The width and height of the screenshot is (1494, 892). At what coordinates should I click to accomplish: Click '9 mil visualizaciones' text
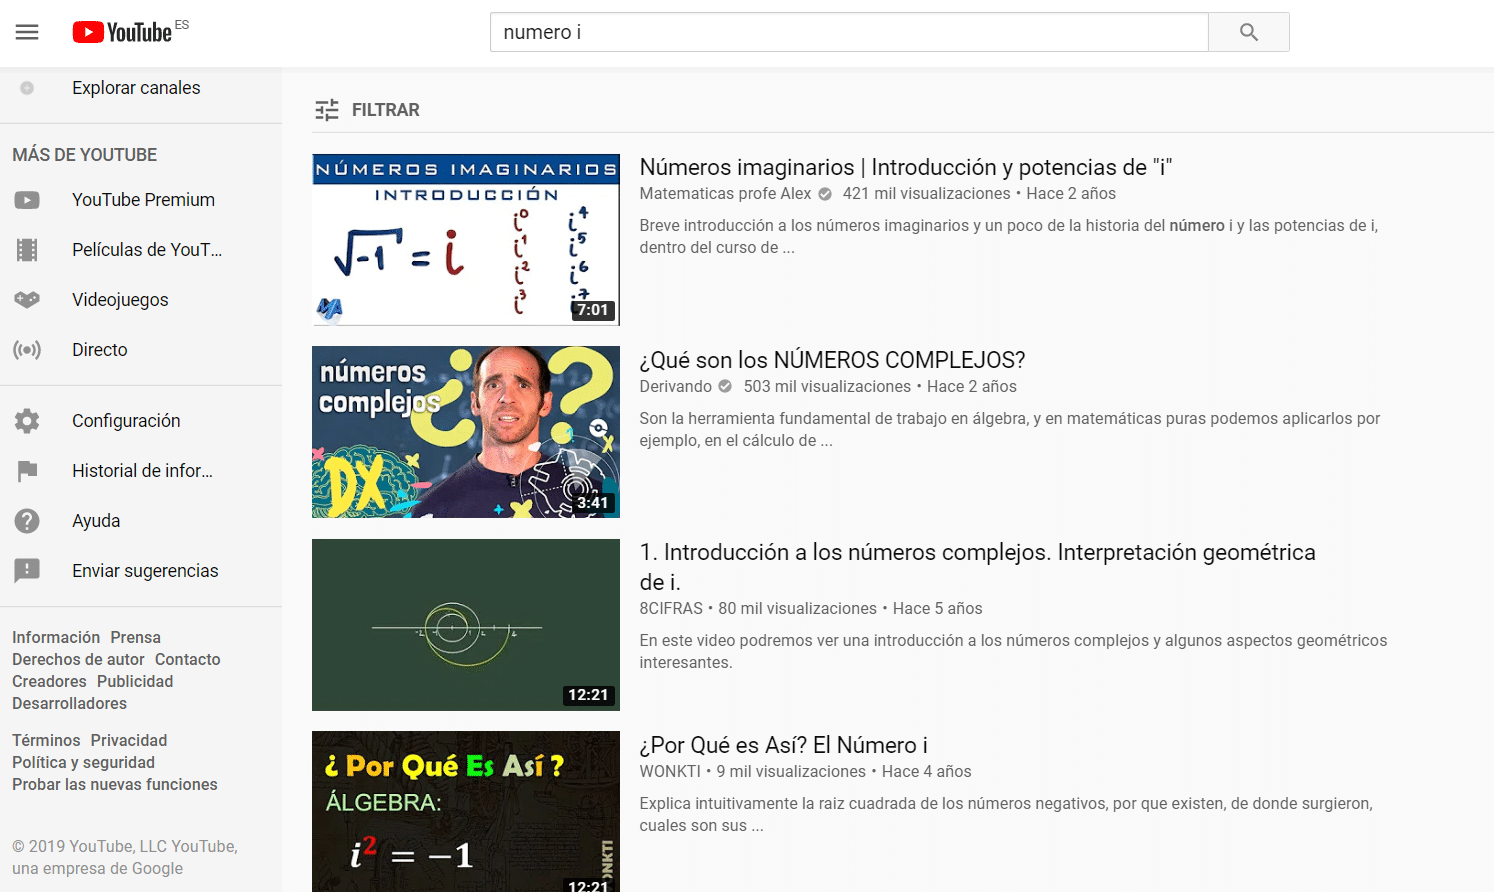tap(791, 772)
